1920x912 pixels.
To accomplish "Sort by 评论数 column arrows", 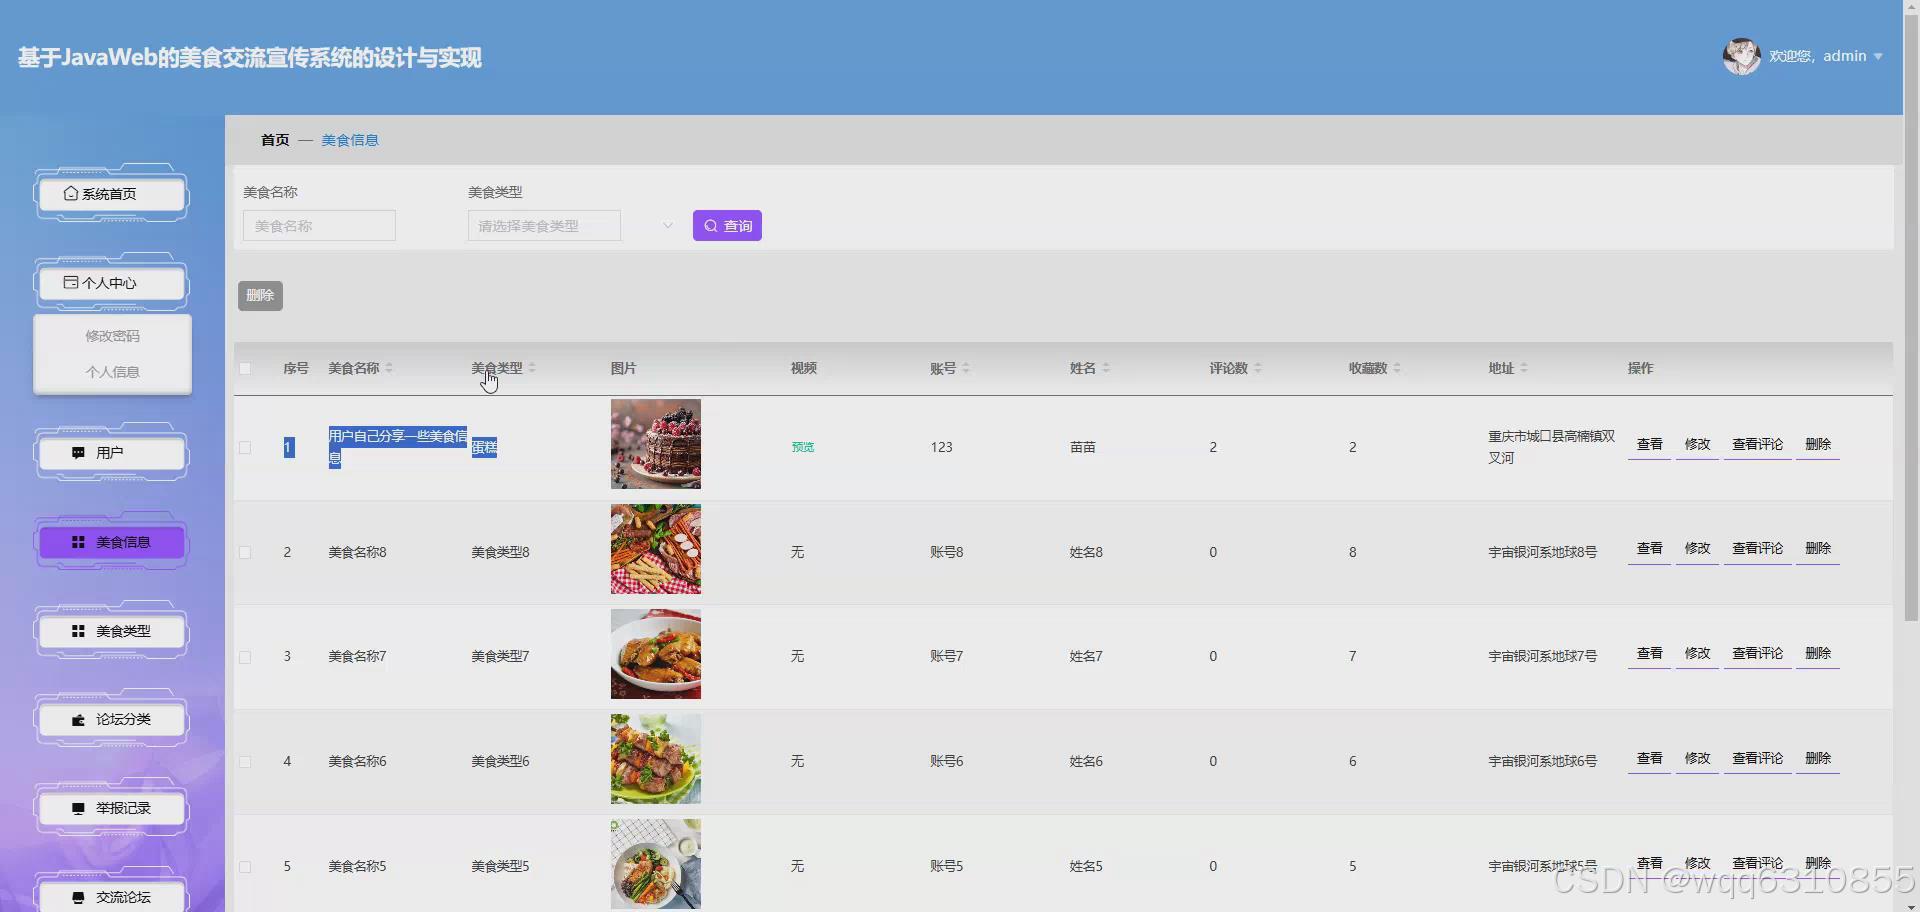I will 1258,368.
